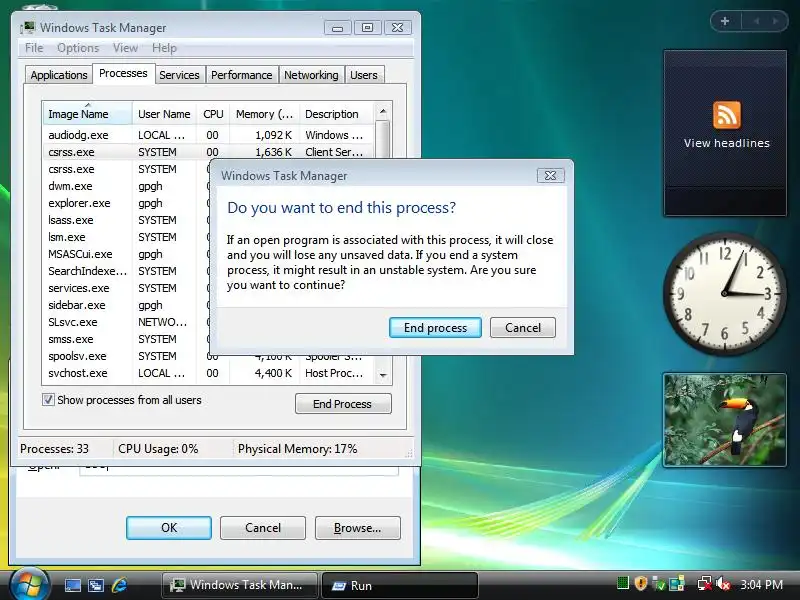Click End Process button in Task Manager

[343, 404]
